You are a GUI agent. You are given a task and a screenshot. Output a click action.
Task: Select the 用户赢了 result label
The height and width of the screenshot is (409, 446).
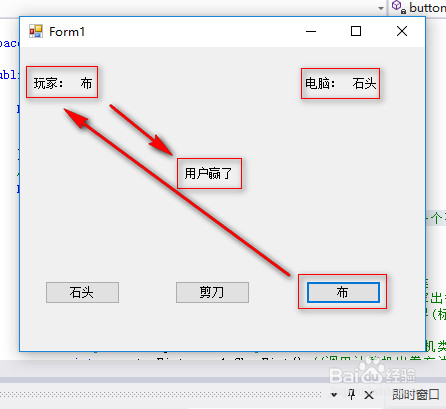pyautogui.click(x=208, y=173)
